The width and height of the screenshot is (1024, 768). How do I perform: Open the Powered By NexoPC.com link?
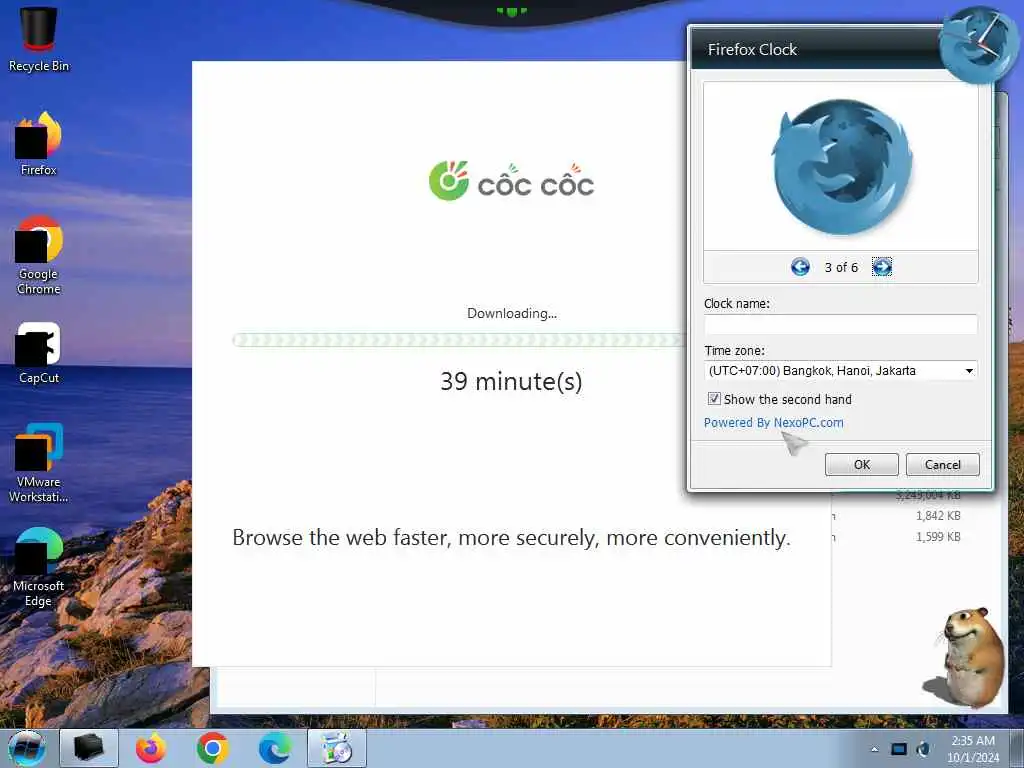tap(773, 423)
